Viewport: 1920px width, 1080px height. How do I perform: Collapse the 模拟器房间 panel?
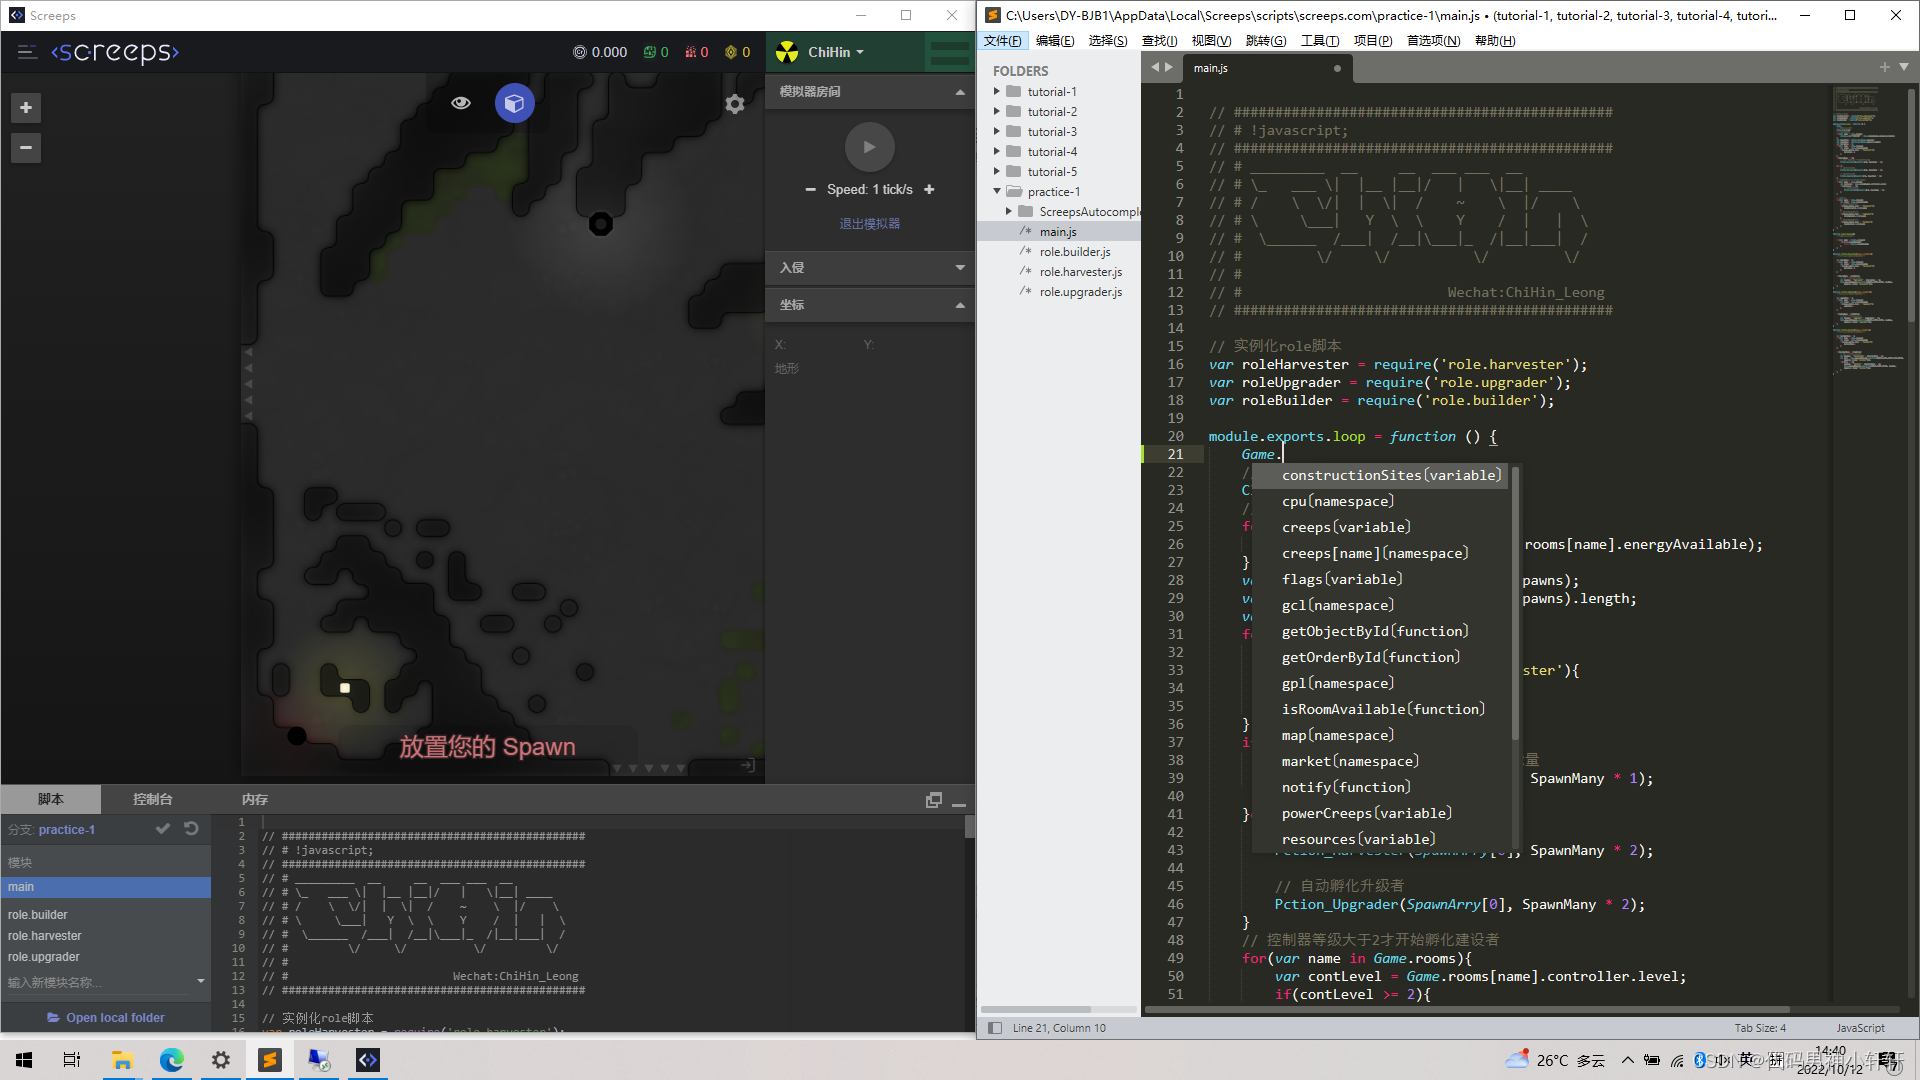[x=960, y=92]
